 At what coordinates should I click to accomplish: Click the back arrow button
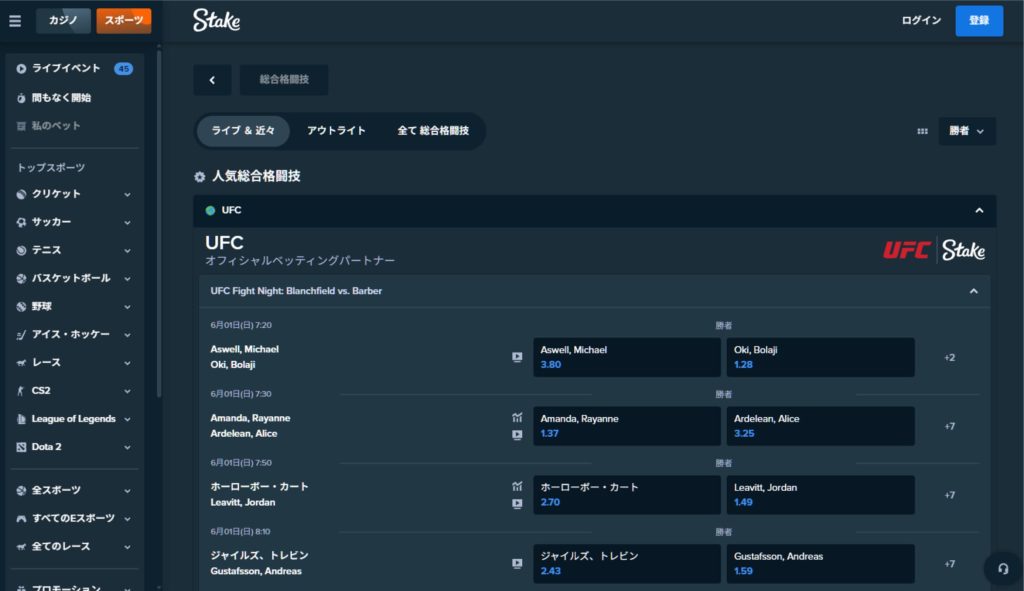212,80
